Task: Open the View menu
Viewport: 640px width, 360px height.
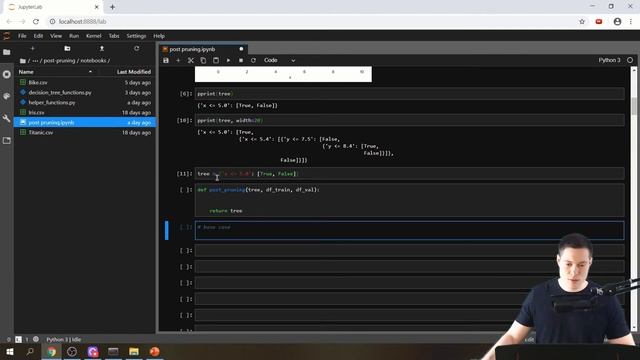Action: [56, 36]
